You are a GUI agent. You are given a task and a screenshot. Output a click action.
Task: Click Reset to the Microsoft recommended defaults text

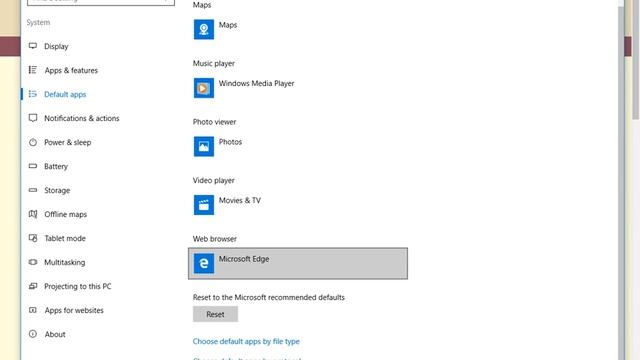click(x=269, y=297)
